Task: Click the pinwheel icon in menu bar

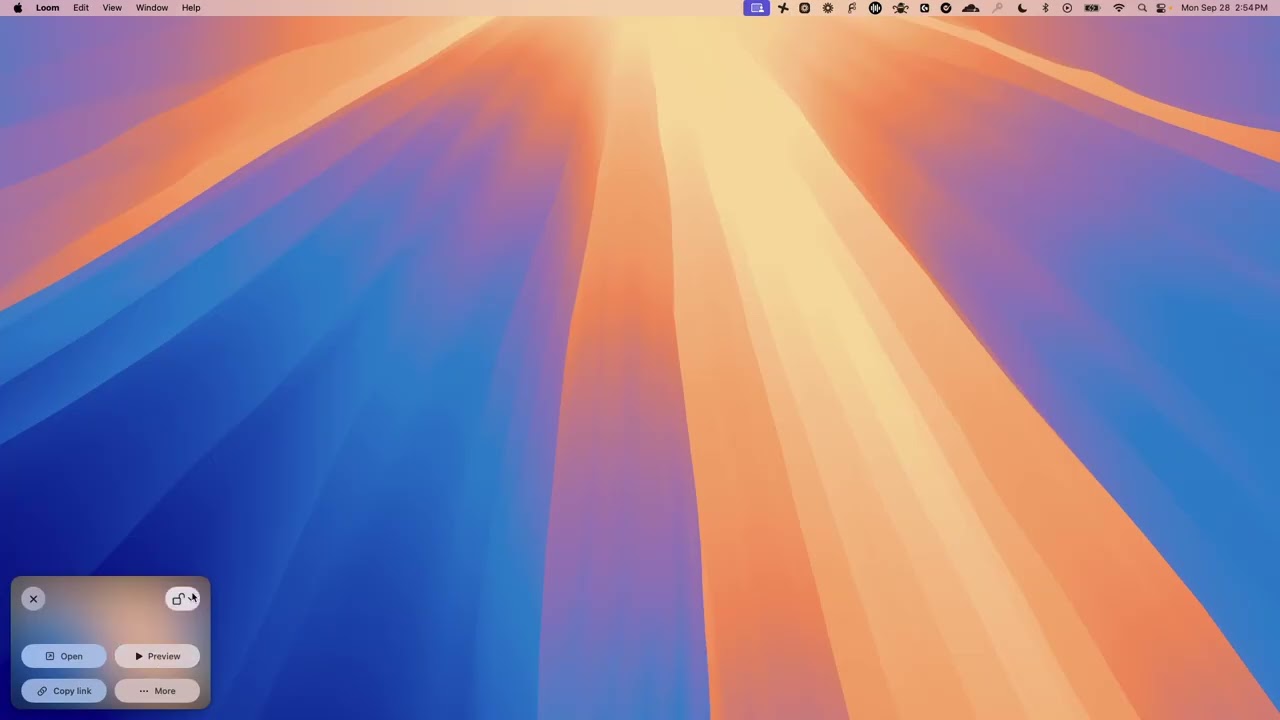Action: click(x=783, y=8)
